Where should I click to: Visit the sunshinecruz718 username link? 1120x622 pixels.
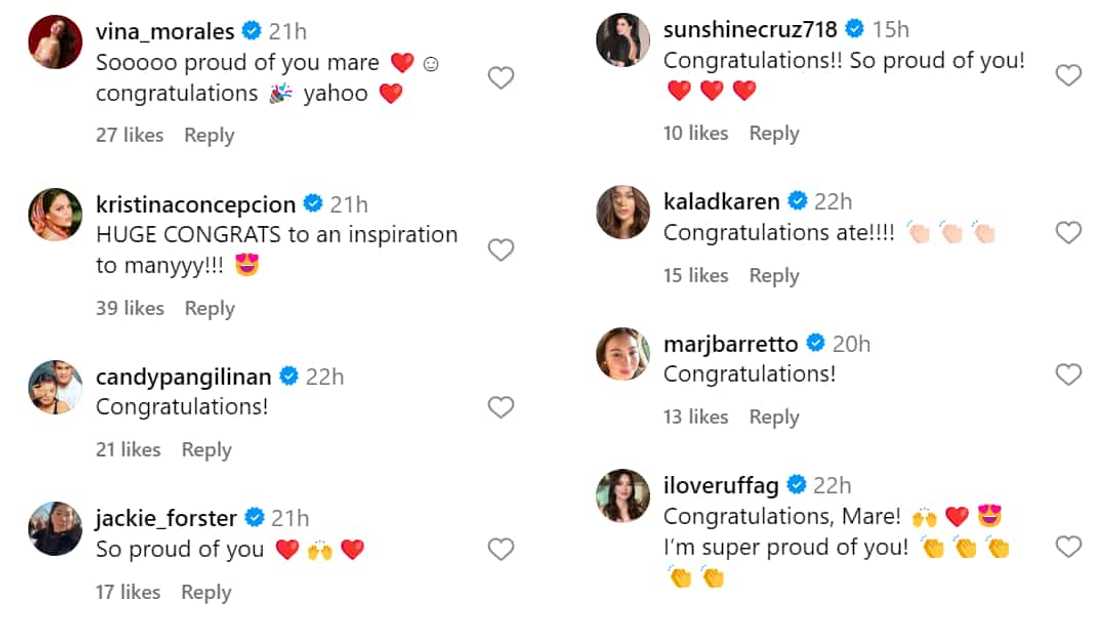pyautogui.click(x=750, y=30)
